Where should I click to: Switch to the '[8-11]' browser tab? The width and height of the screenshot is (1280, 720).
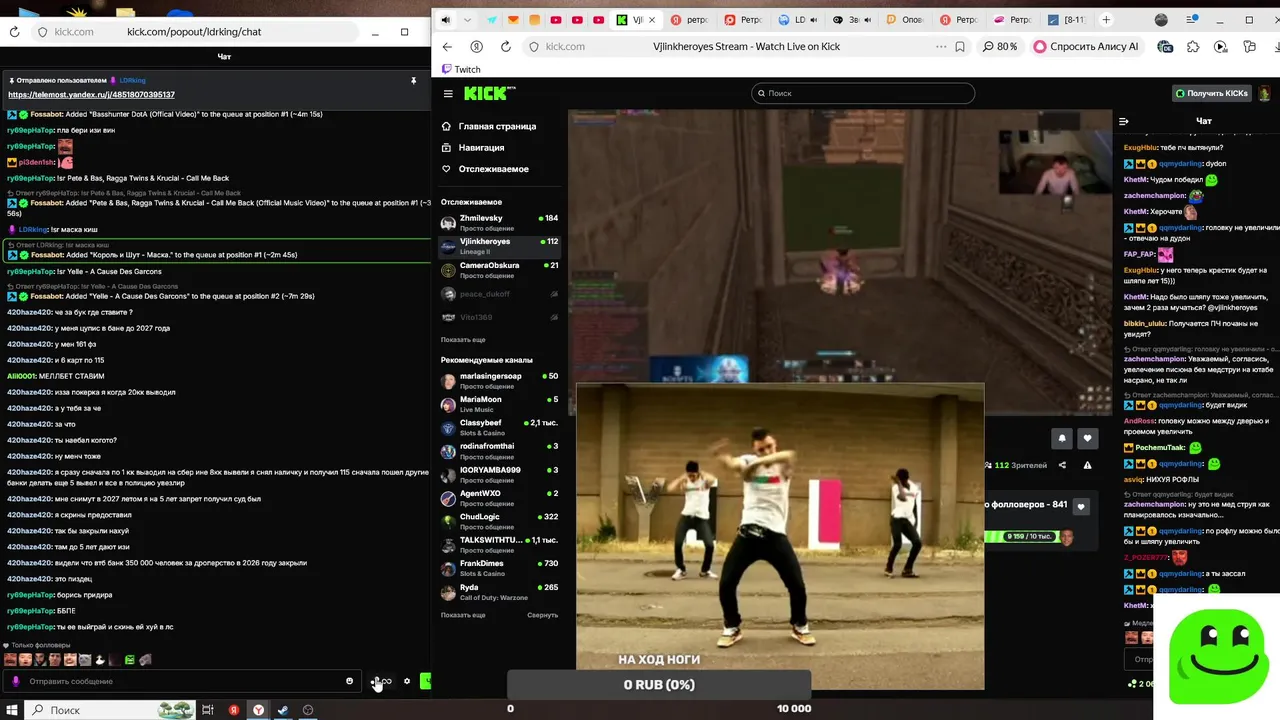1067,20
